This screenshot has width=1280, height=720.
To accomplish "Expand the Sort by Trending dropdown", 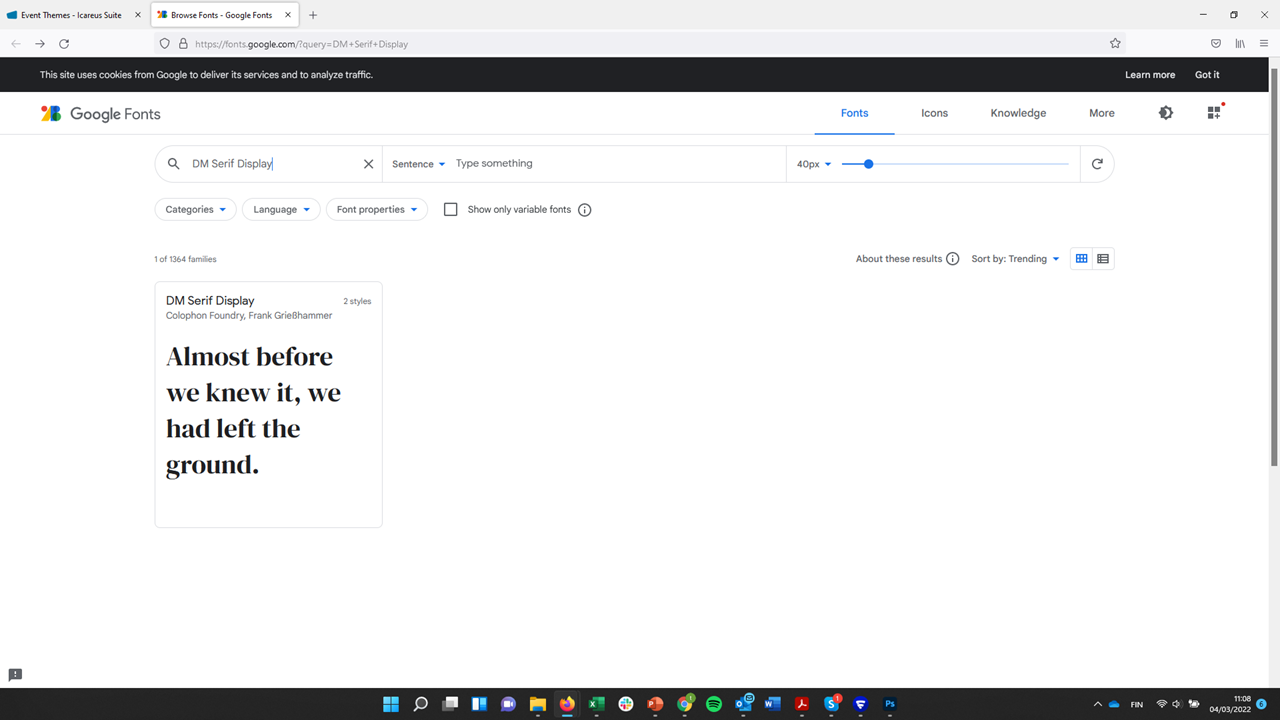I will [x=1015, y=259].
